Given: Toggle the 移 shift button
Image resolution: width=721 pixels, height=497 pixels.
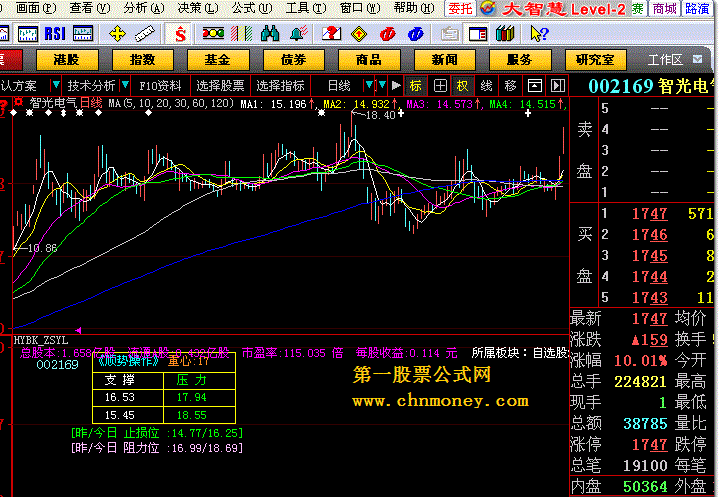Looking at the screenshot, I should 510,86.
